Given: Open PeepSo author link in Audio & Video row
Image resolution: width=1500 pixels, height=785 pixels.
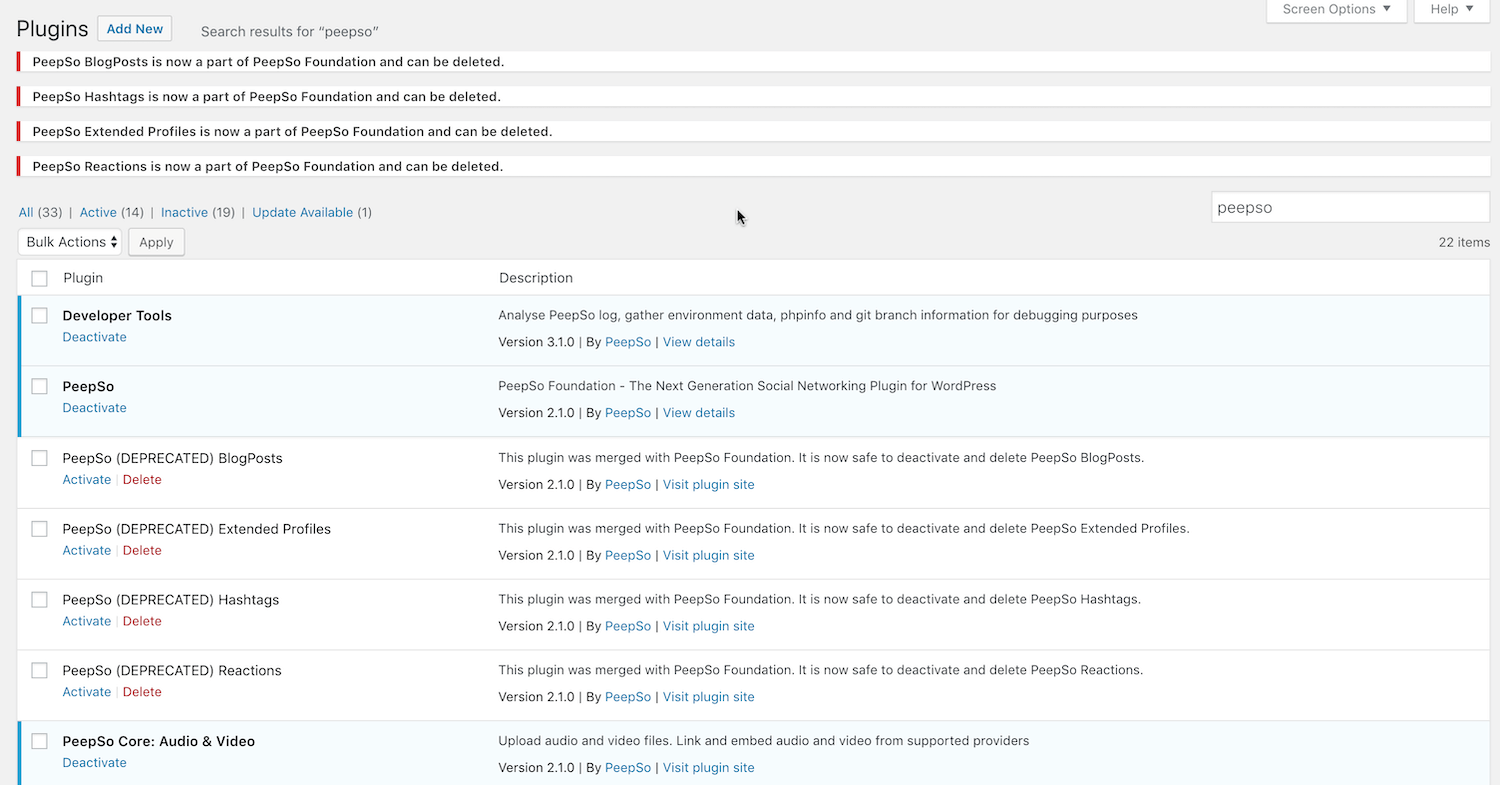Looking at the screenshot, I should click(628, 768).
